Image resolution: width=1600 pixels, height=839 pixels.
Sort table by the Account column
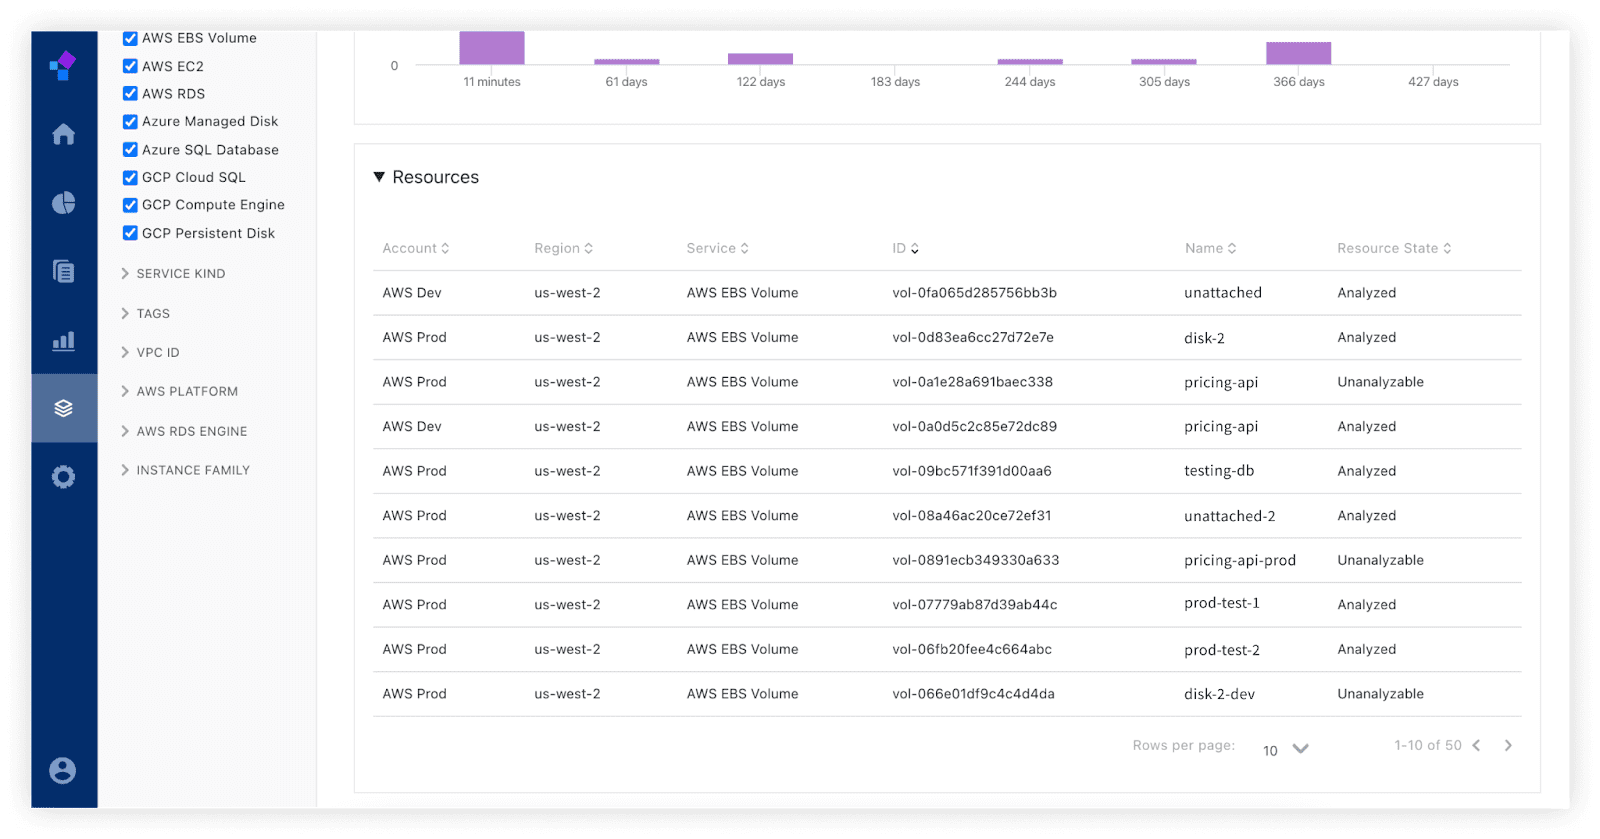(416, 248)
